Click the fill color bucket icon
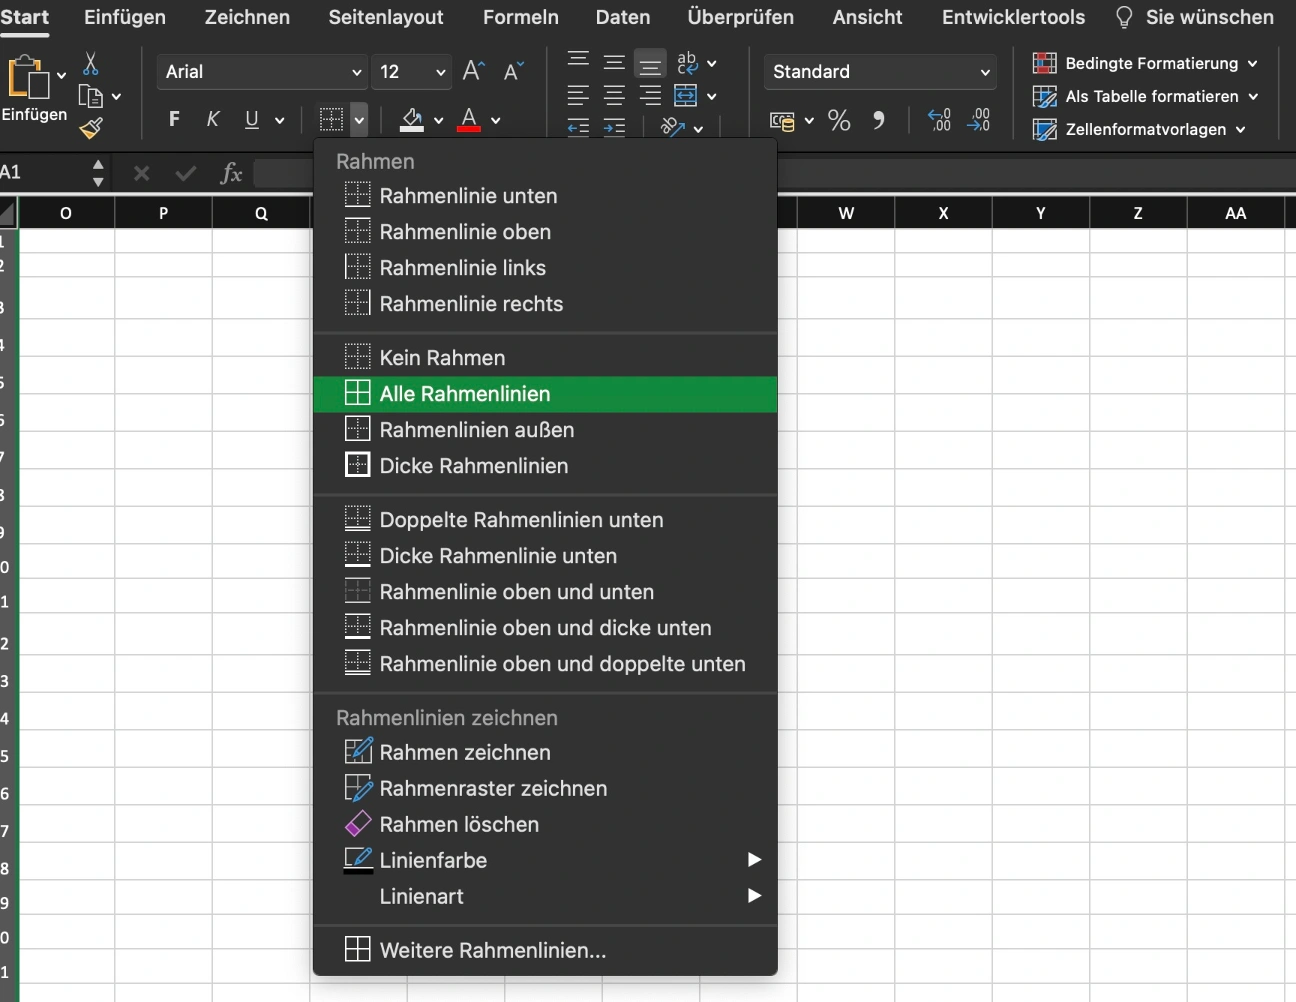This screenshot has height=1002, width=1296. coord(411,120)
